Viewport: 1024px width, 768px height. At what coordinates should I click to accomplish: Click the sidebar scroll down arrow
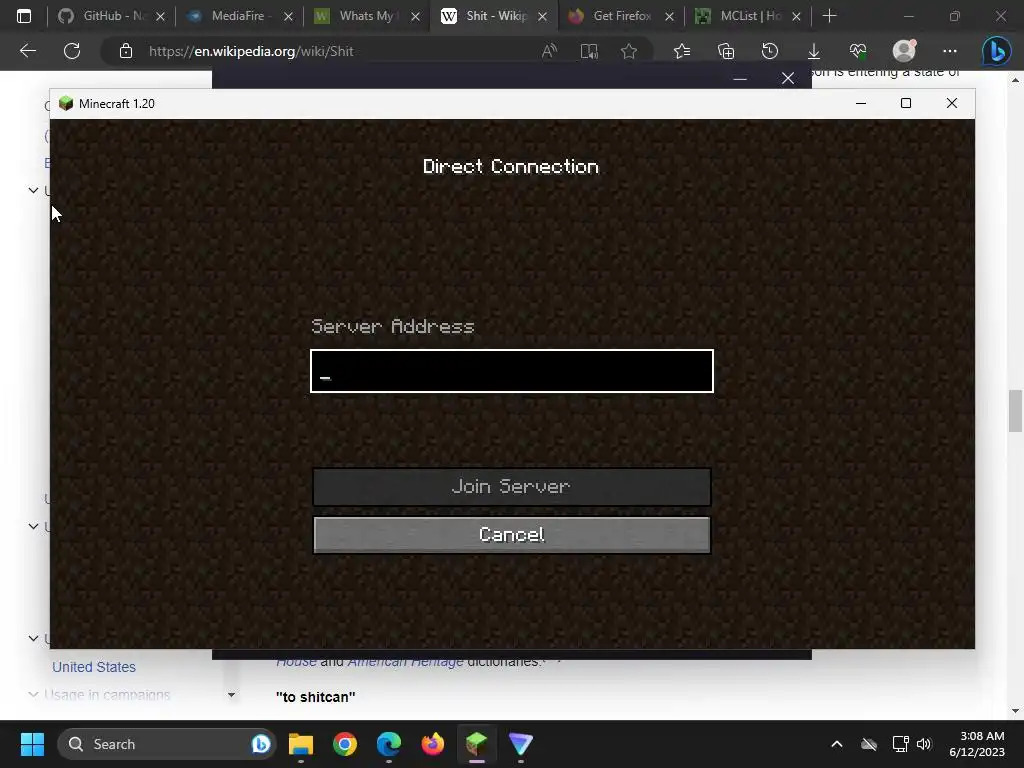coord(231,695)
